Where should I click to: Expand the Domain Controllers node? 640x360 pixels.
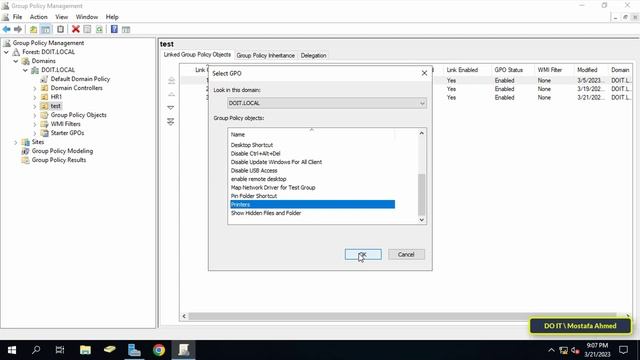(35, 88)
